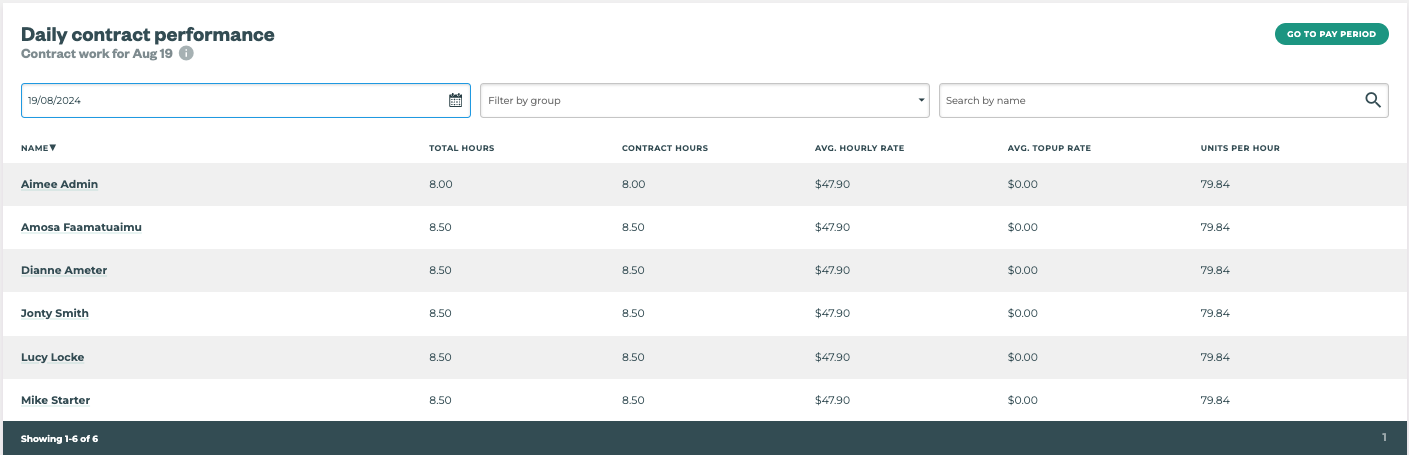
Task: Click the magnifying glass search icon
Action: click(1373, 100)
